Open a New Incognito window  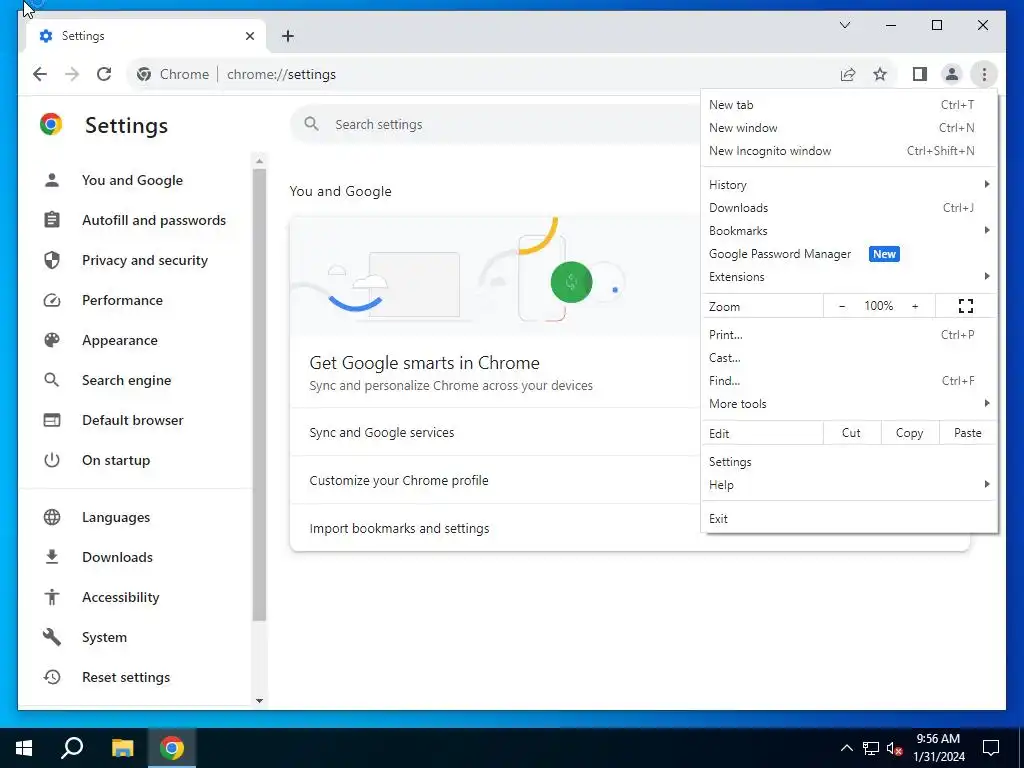coord(849,151)
